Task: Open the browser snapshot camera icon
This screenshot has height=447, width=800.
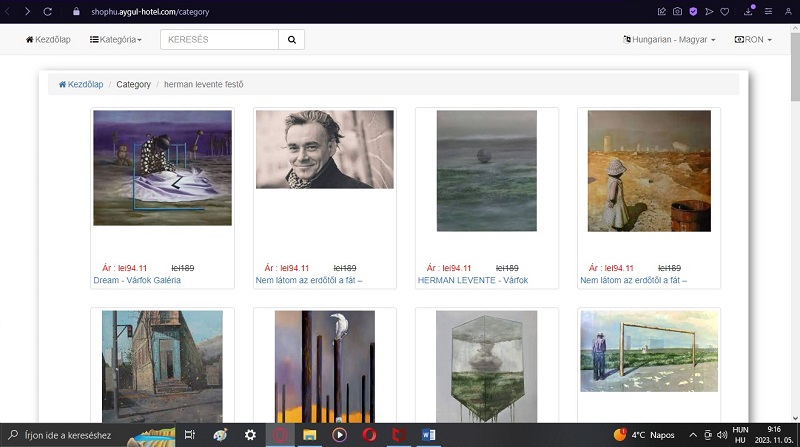Action: [x=677, y=11]
